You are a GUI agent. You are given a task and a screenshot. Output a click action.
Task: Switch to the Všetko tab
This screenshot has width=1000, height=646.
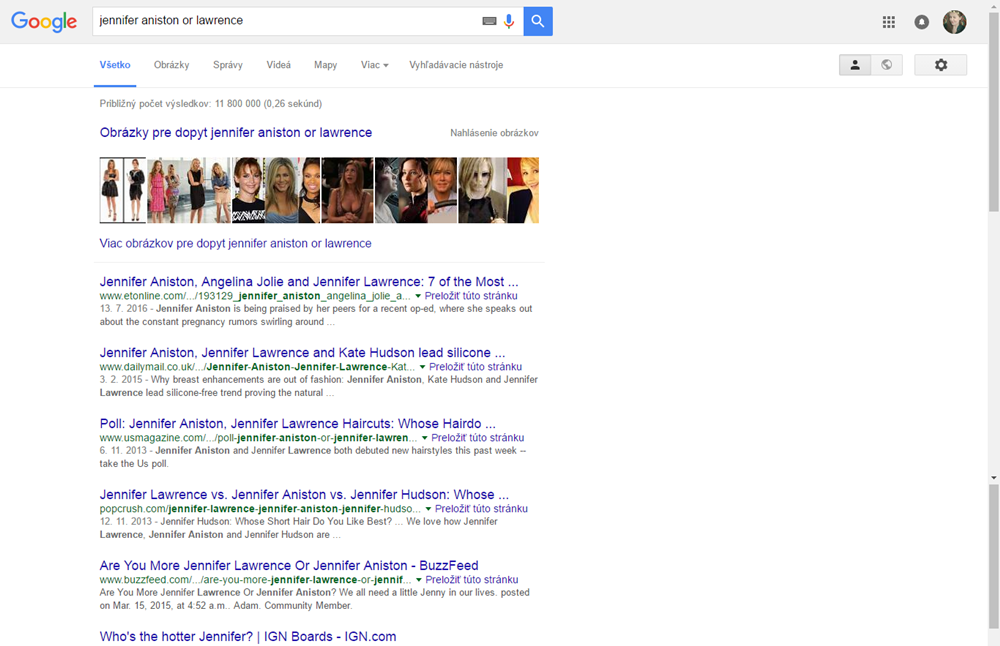(x=115, y=65)
